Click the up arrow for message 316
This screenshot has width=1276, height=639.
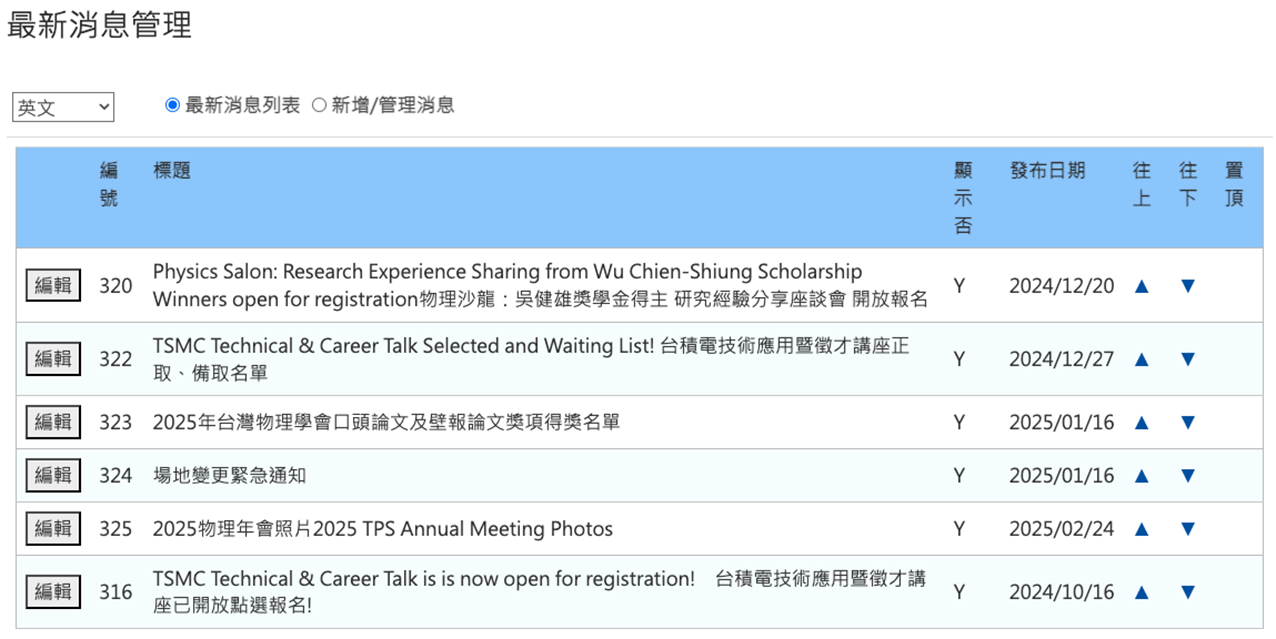coord(1141,593)
